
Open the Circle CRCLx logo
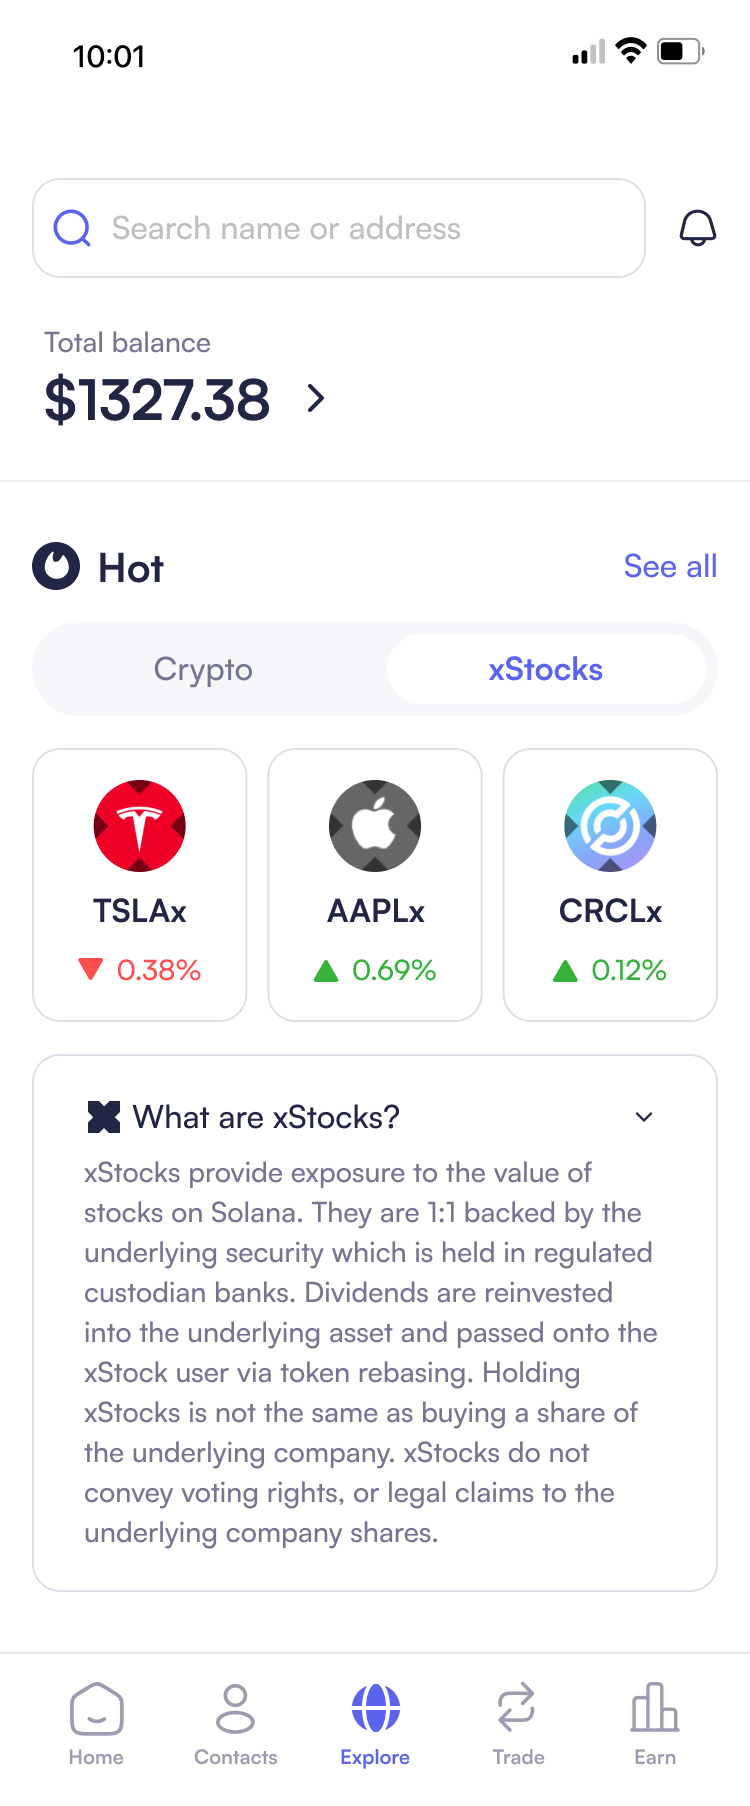click(610, 826)
